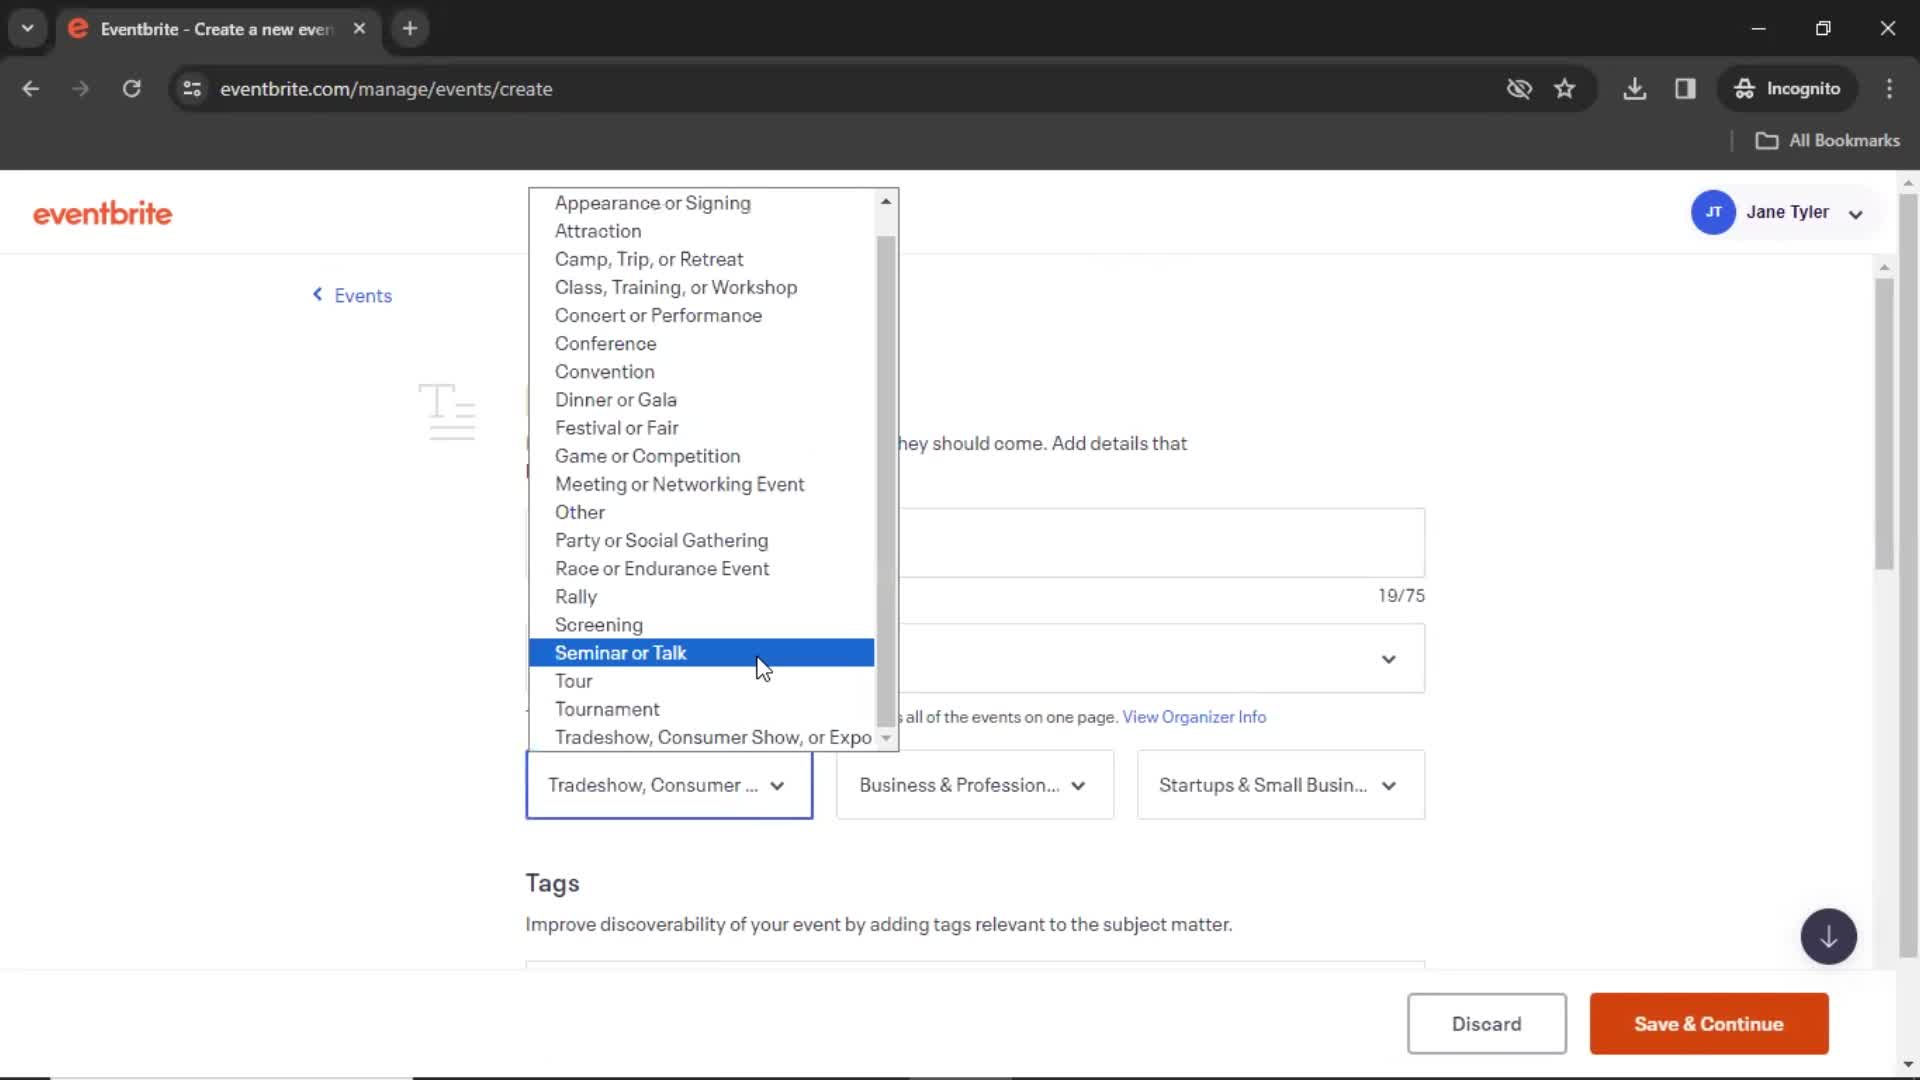Discard the event draft
Screen dimensions: 1920x1080
1486,1024
